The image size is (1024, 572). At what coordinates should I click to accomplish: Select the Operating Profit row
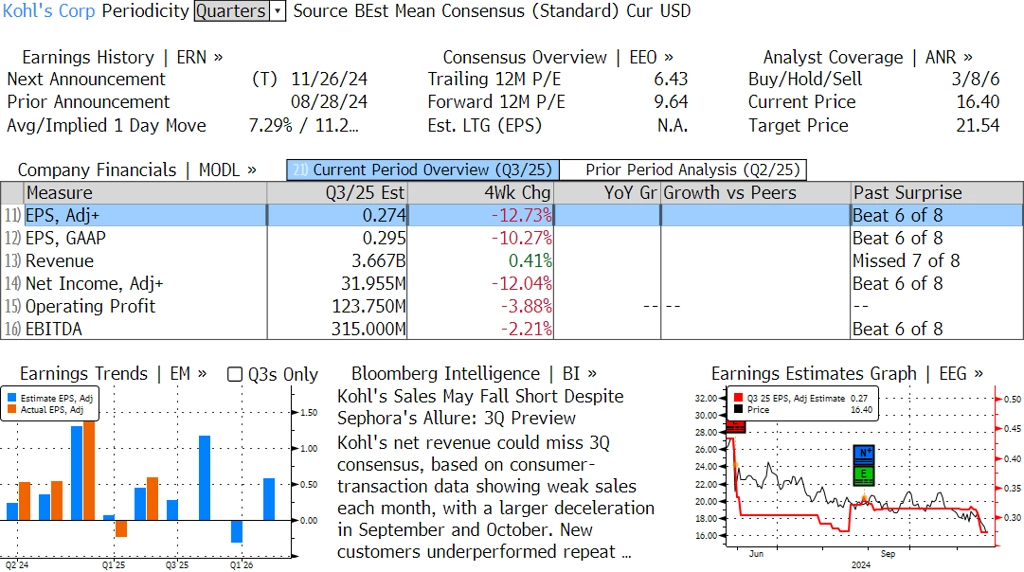(512, 306)
